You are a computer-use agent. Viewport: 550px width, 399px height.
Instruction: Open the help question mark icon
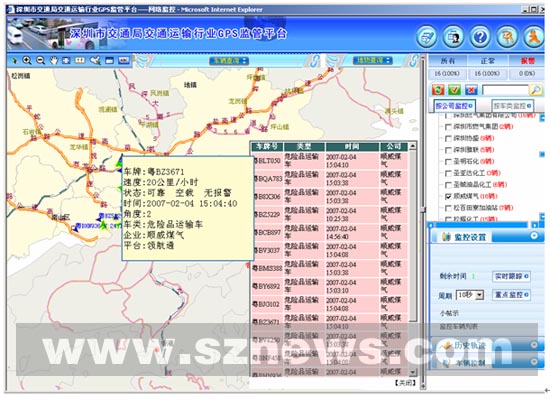[480, 36]
